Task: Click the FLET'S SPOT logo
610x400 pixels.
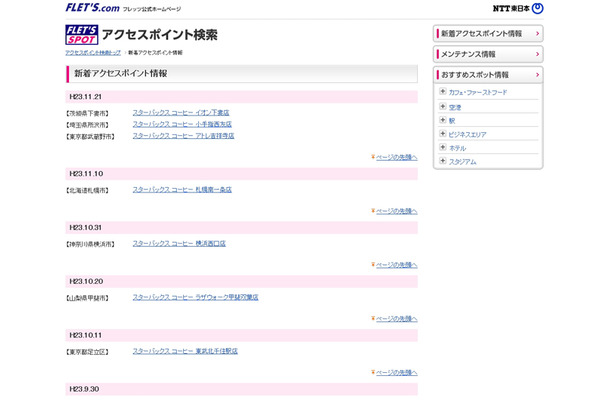Action: point(82,35)
